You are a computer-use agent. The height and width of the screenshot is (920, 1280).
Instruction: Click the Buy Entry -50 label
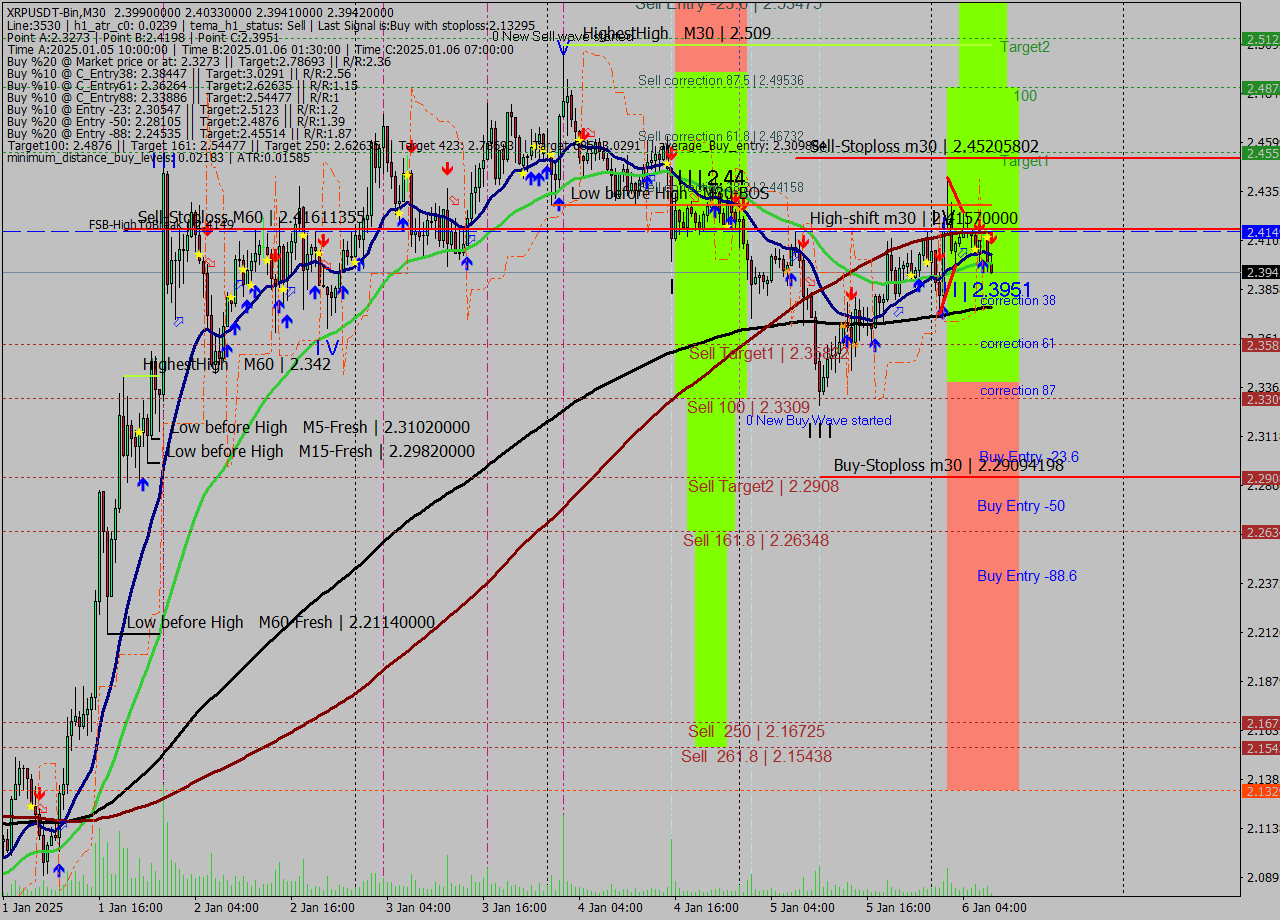click(x=1021, y=506)
